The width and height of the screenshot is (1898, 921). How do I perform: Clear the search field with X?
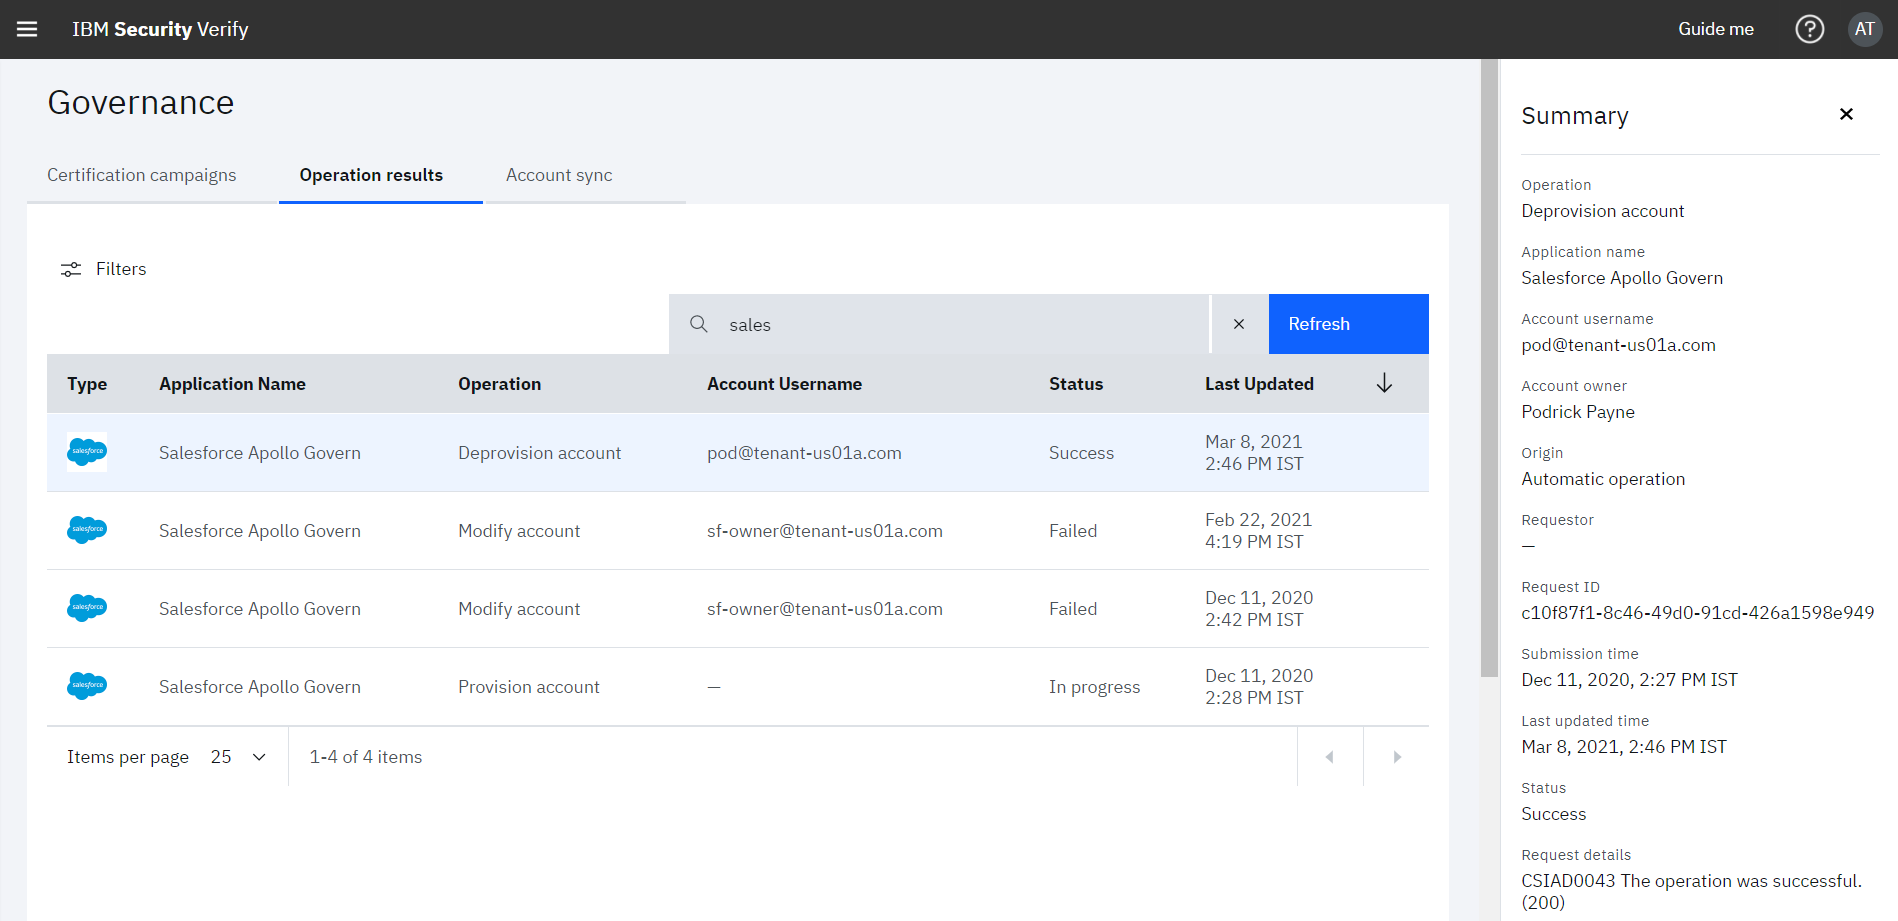[1239, 324]
